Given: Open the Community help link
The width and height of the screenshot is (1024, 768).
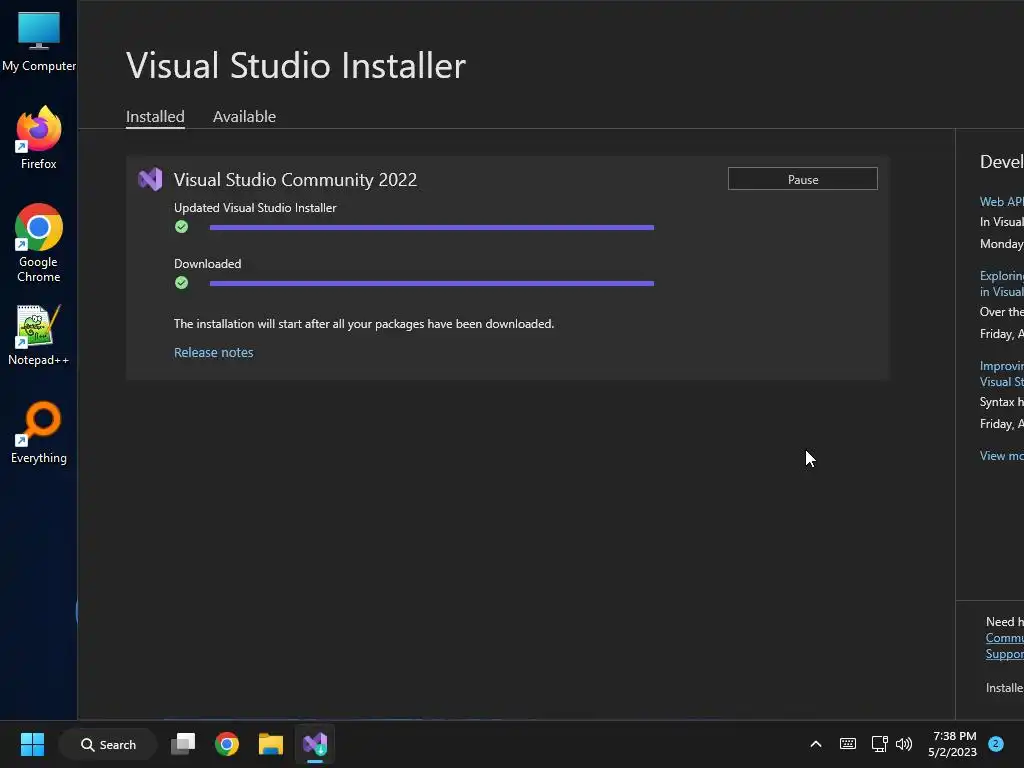Looking at the screenshot, I should 1004,638.
